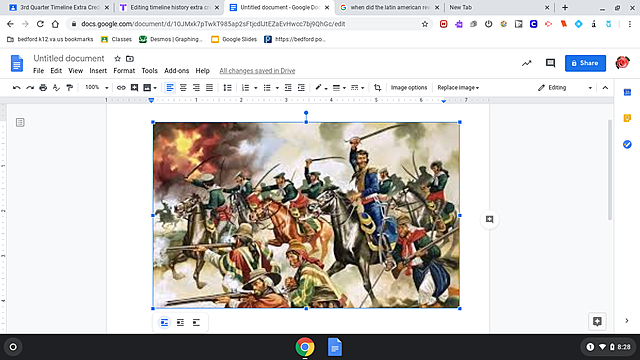Open the Docs home icon
This screenshot has height=360, width=640.
(17, 63)
